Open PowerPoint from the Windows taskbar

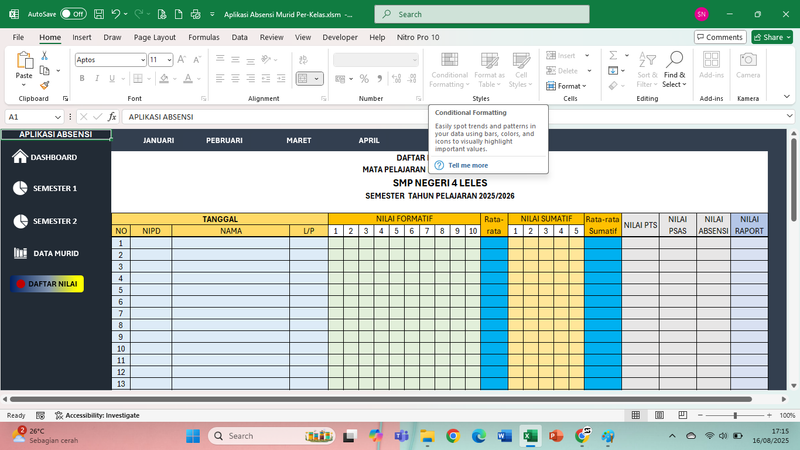click(x=556, y=436)
